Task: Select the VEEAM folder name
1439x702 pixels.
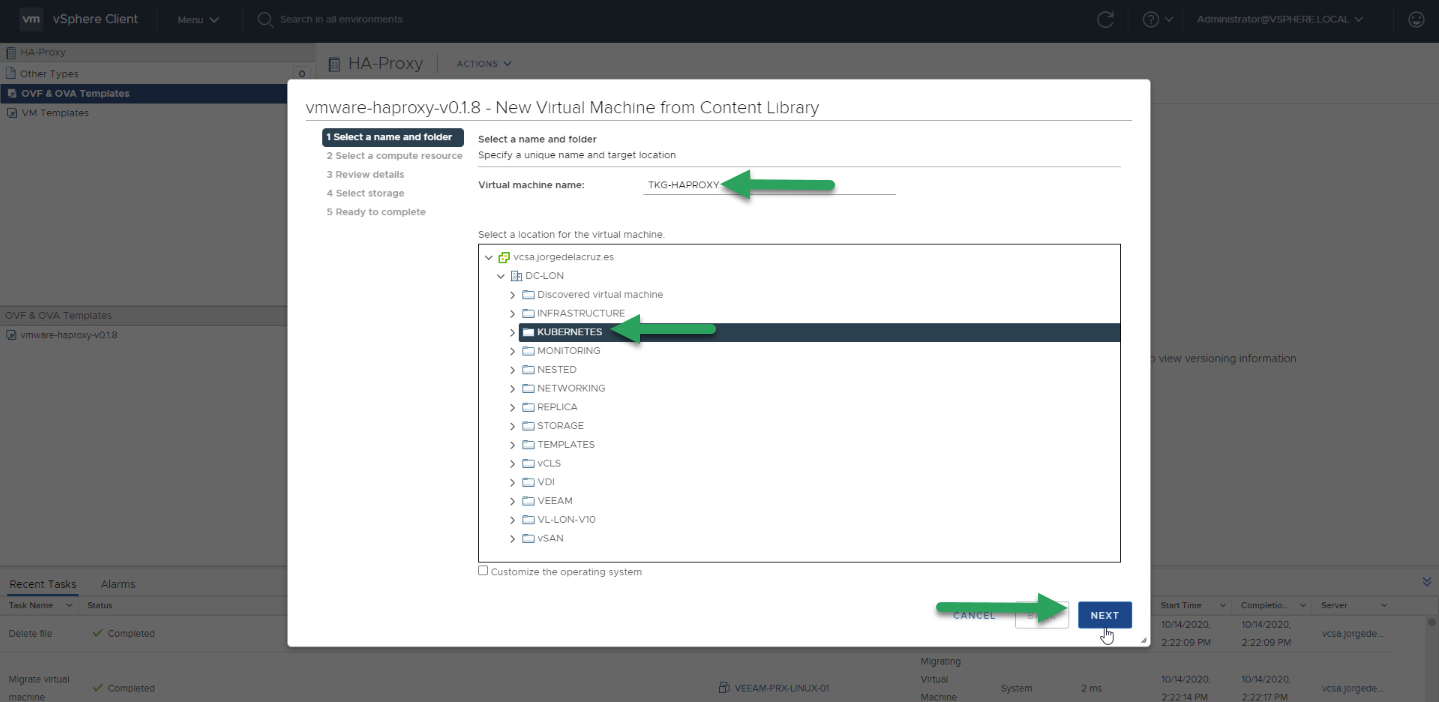Action: 555,501
